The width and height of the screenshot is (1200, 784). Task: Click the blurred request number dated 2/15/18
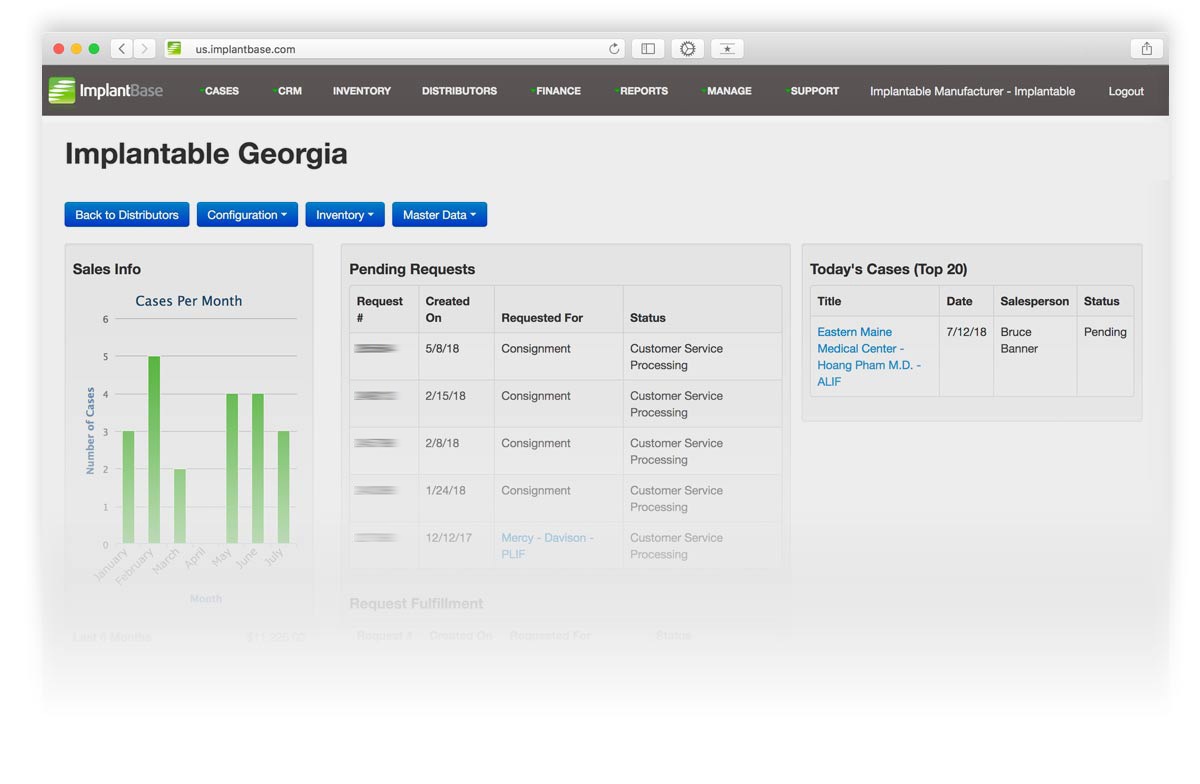[376, 396]
